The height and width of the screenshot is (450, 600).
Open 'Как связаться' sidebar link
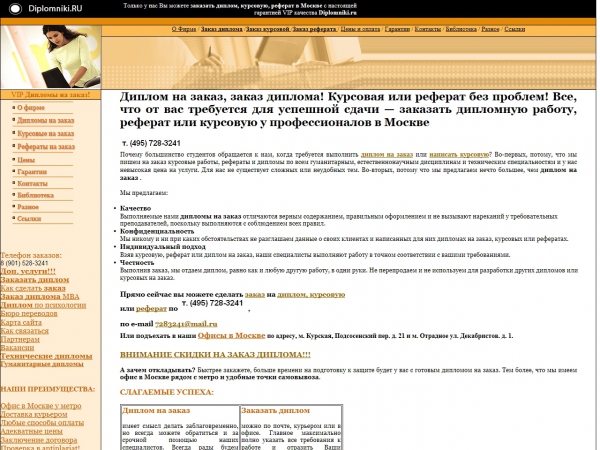pos(24,331)
